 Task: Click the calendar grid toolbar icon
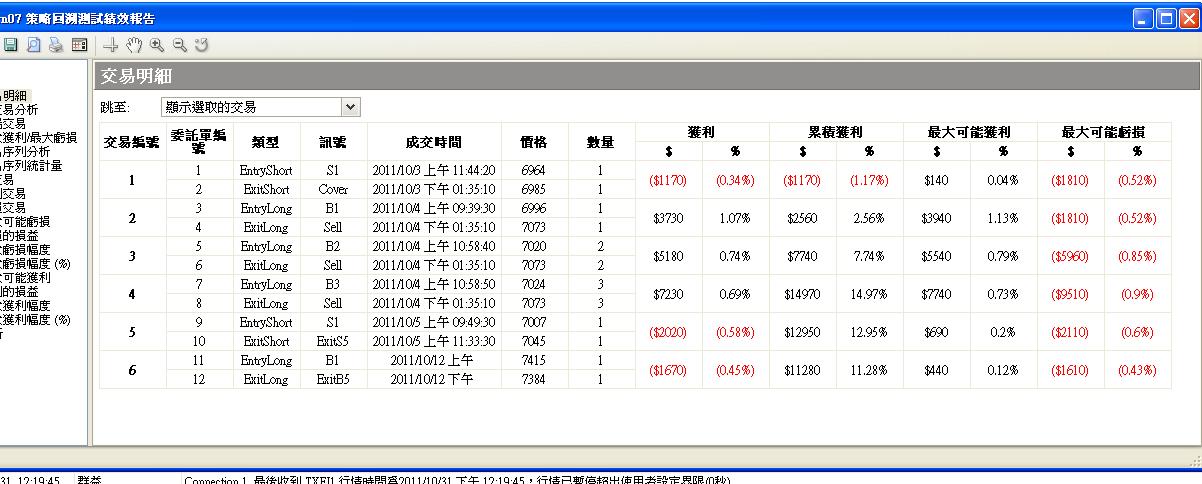pos(79,45)
